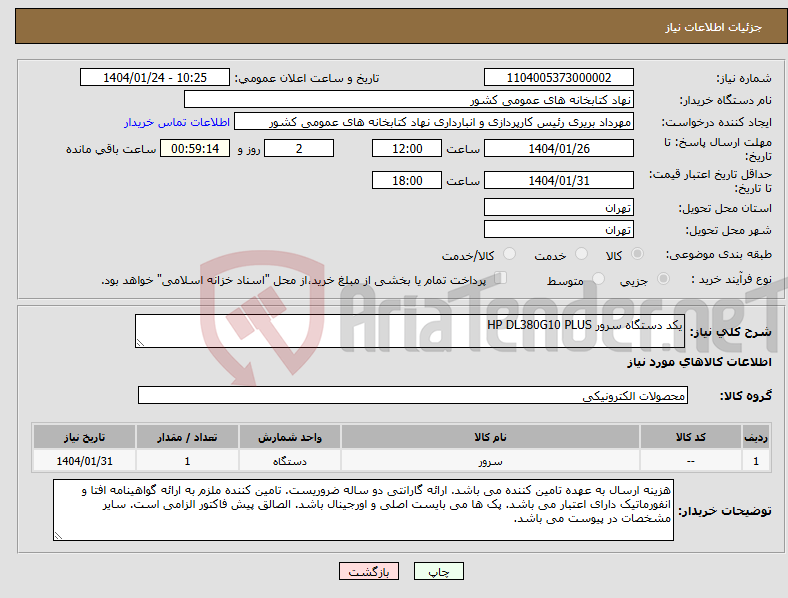Click the table date cell 1404/01/31

pyautogui.click(x=84, y=461)
